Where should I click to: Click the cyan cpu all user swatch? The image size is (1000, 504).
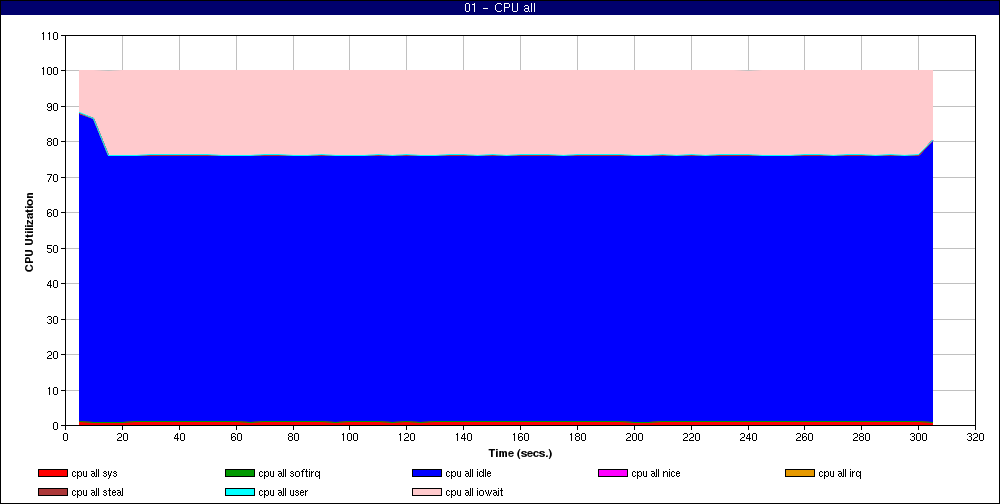tap(240, 492)
